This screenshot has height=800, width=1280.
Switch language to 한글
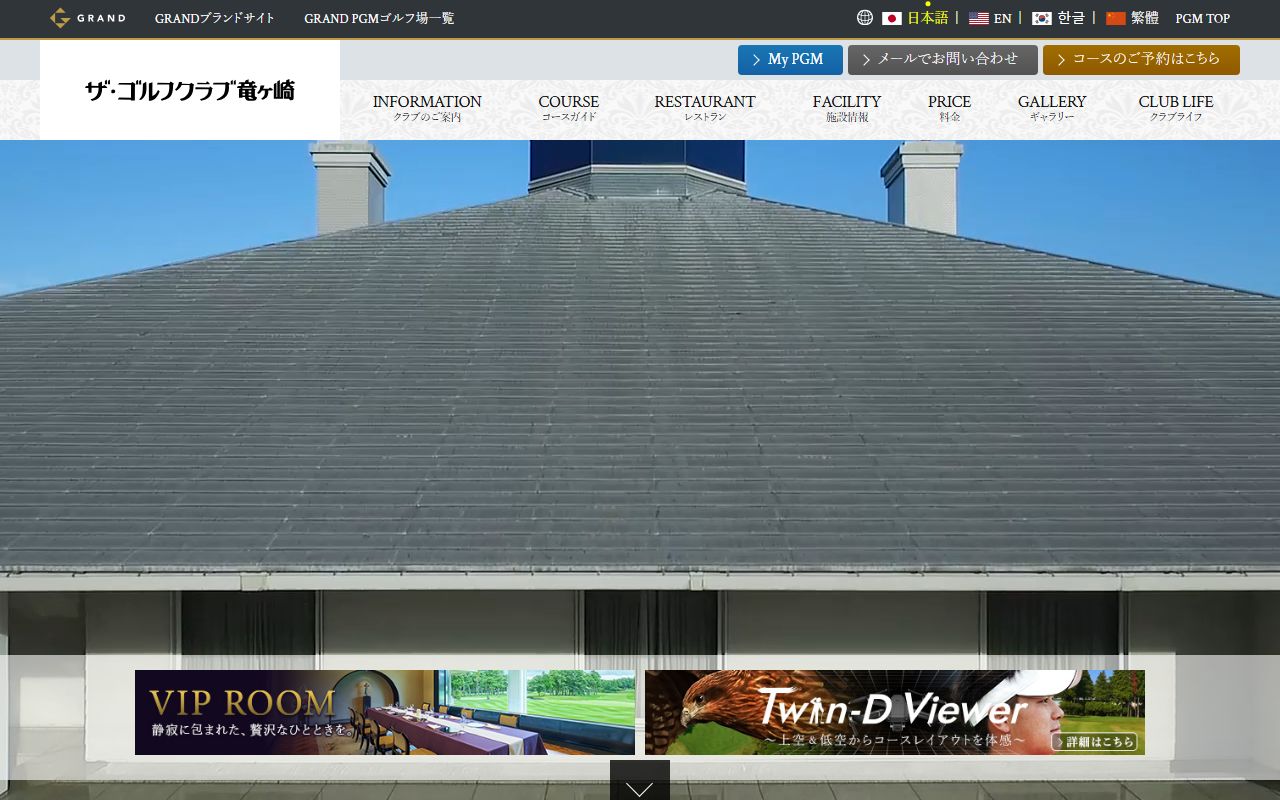pos(1071,18)
